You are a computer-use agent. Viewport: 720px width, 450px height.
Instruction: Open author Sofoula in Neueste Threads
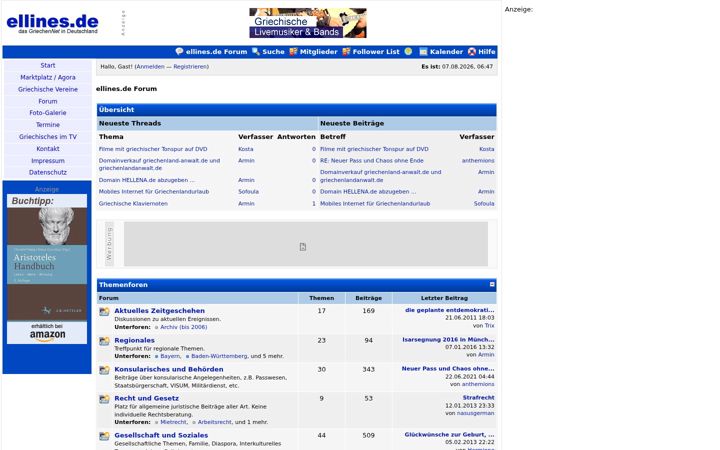tap(248, 191)
